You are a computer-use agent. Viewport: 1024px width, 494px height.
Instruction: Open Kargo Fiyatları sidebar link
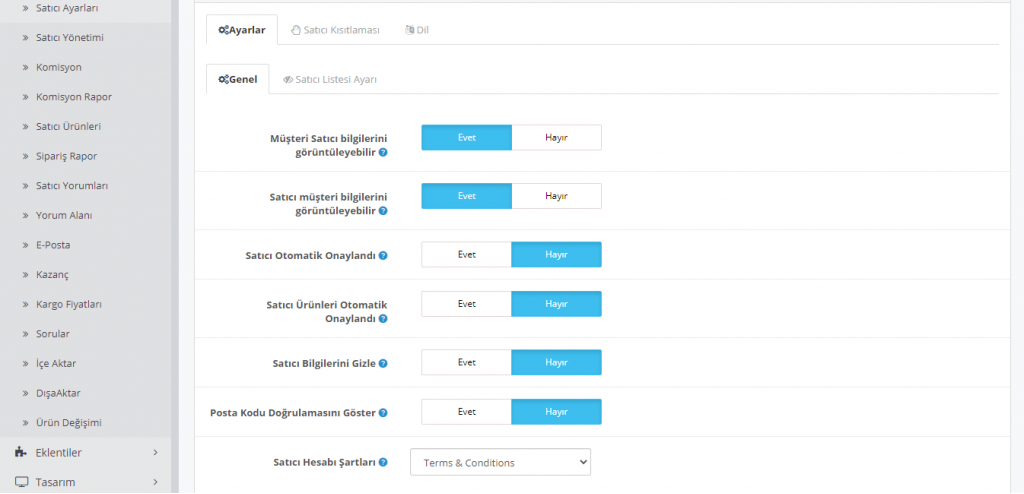68,304
